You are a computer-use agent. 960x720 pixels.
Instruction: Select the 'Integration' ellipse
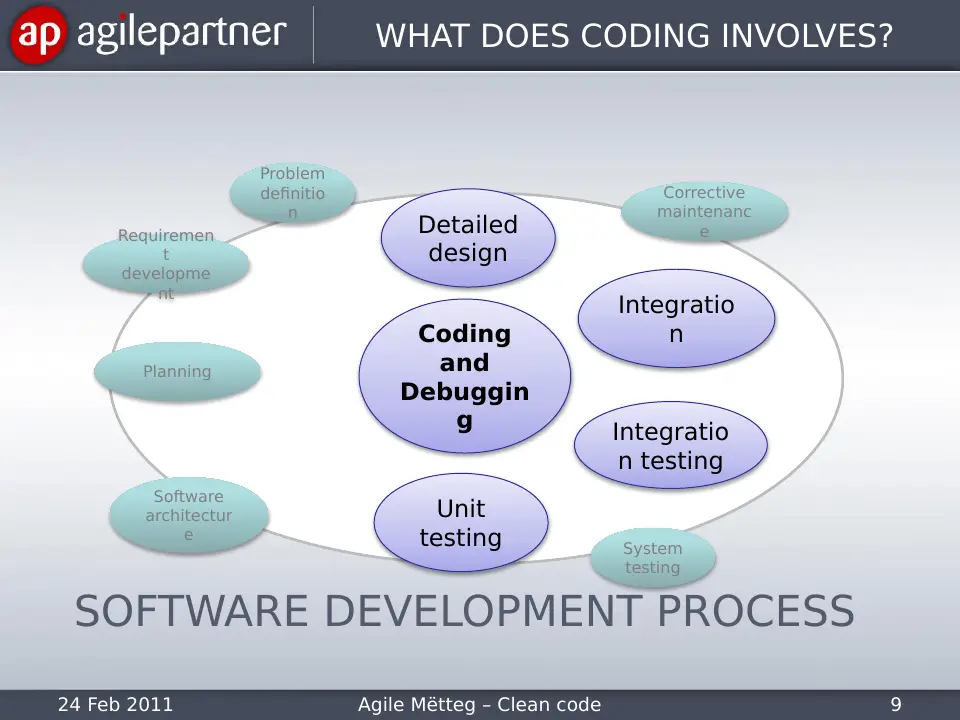pyautogui.click(x=677, y=318)
